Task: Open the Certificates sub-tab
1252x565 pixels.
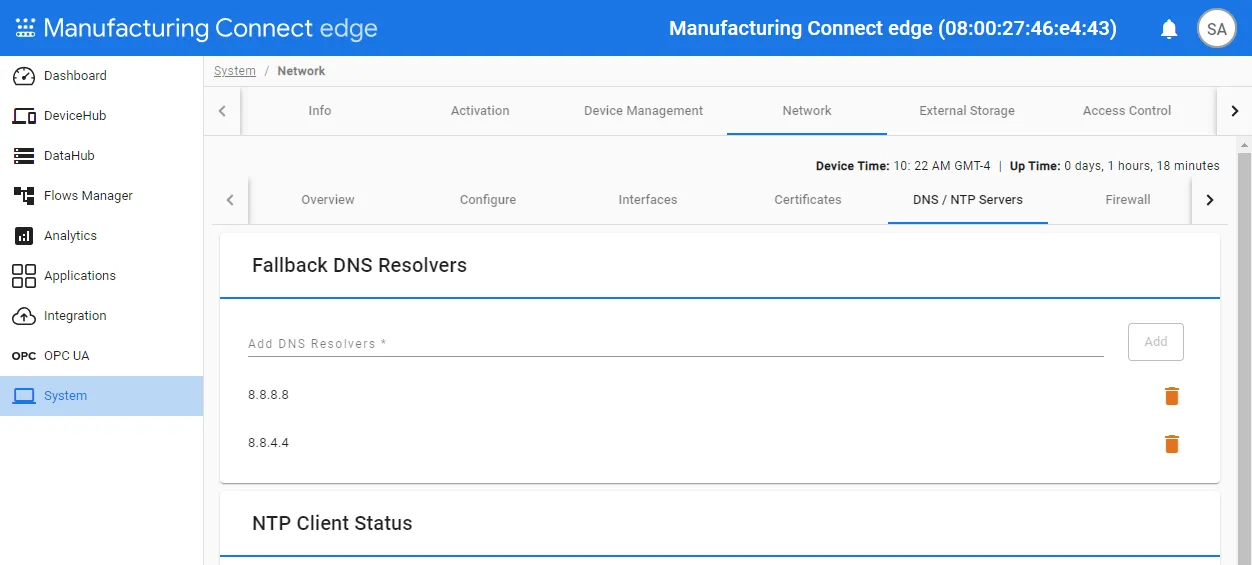Action: (808, 200)
